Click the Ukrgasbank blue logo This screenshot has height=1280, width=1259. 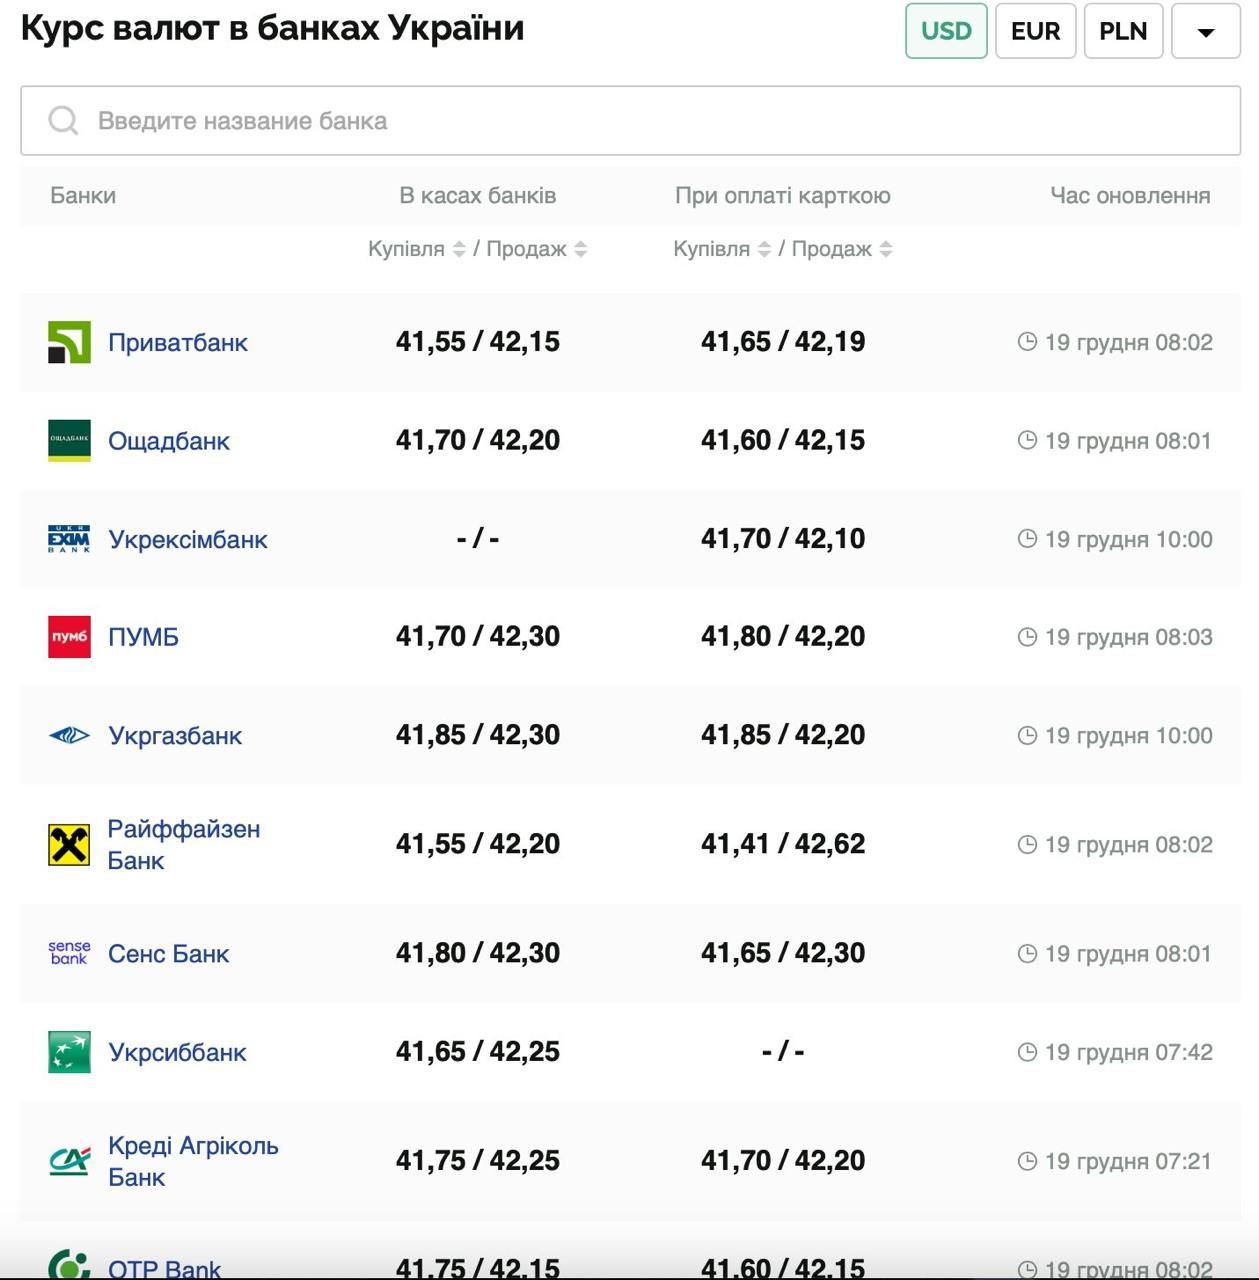click(69, 736)
